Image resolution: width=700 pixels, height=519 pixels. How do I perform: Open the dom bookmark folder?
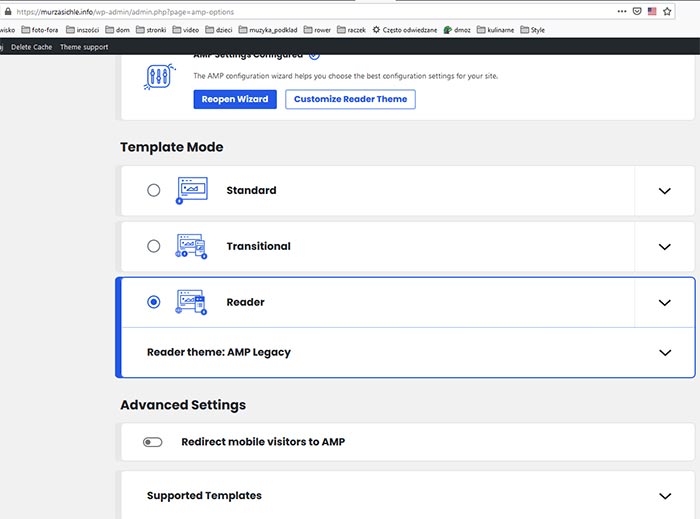point(117,30)
